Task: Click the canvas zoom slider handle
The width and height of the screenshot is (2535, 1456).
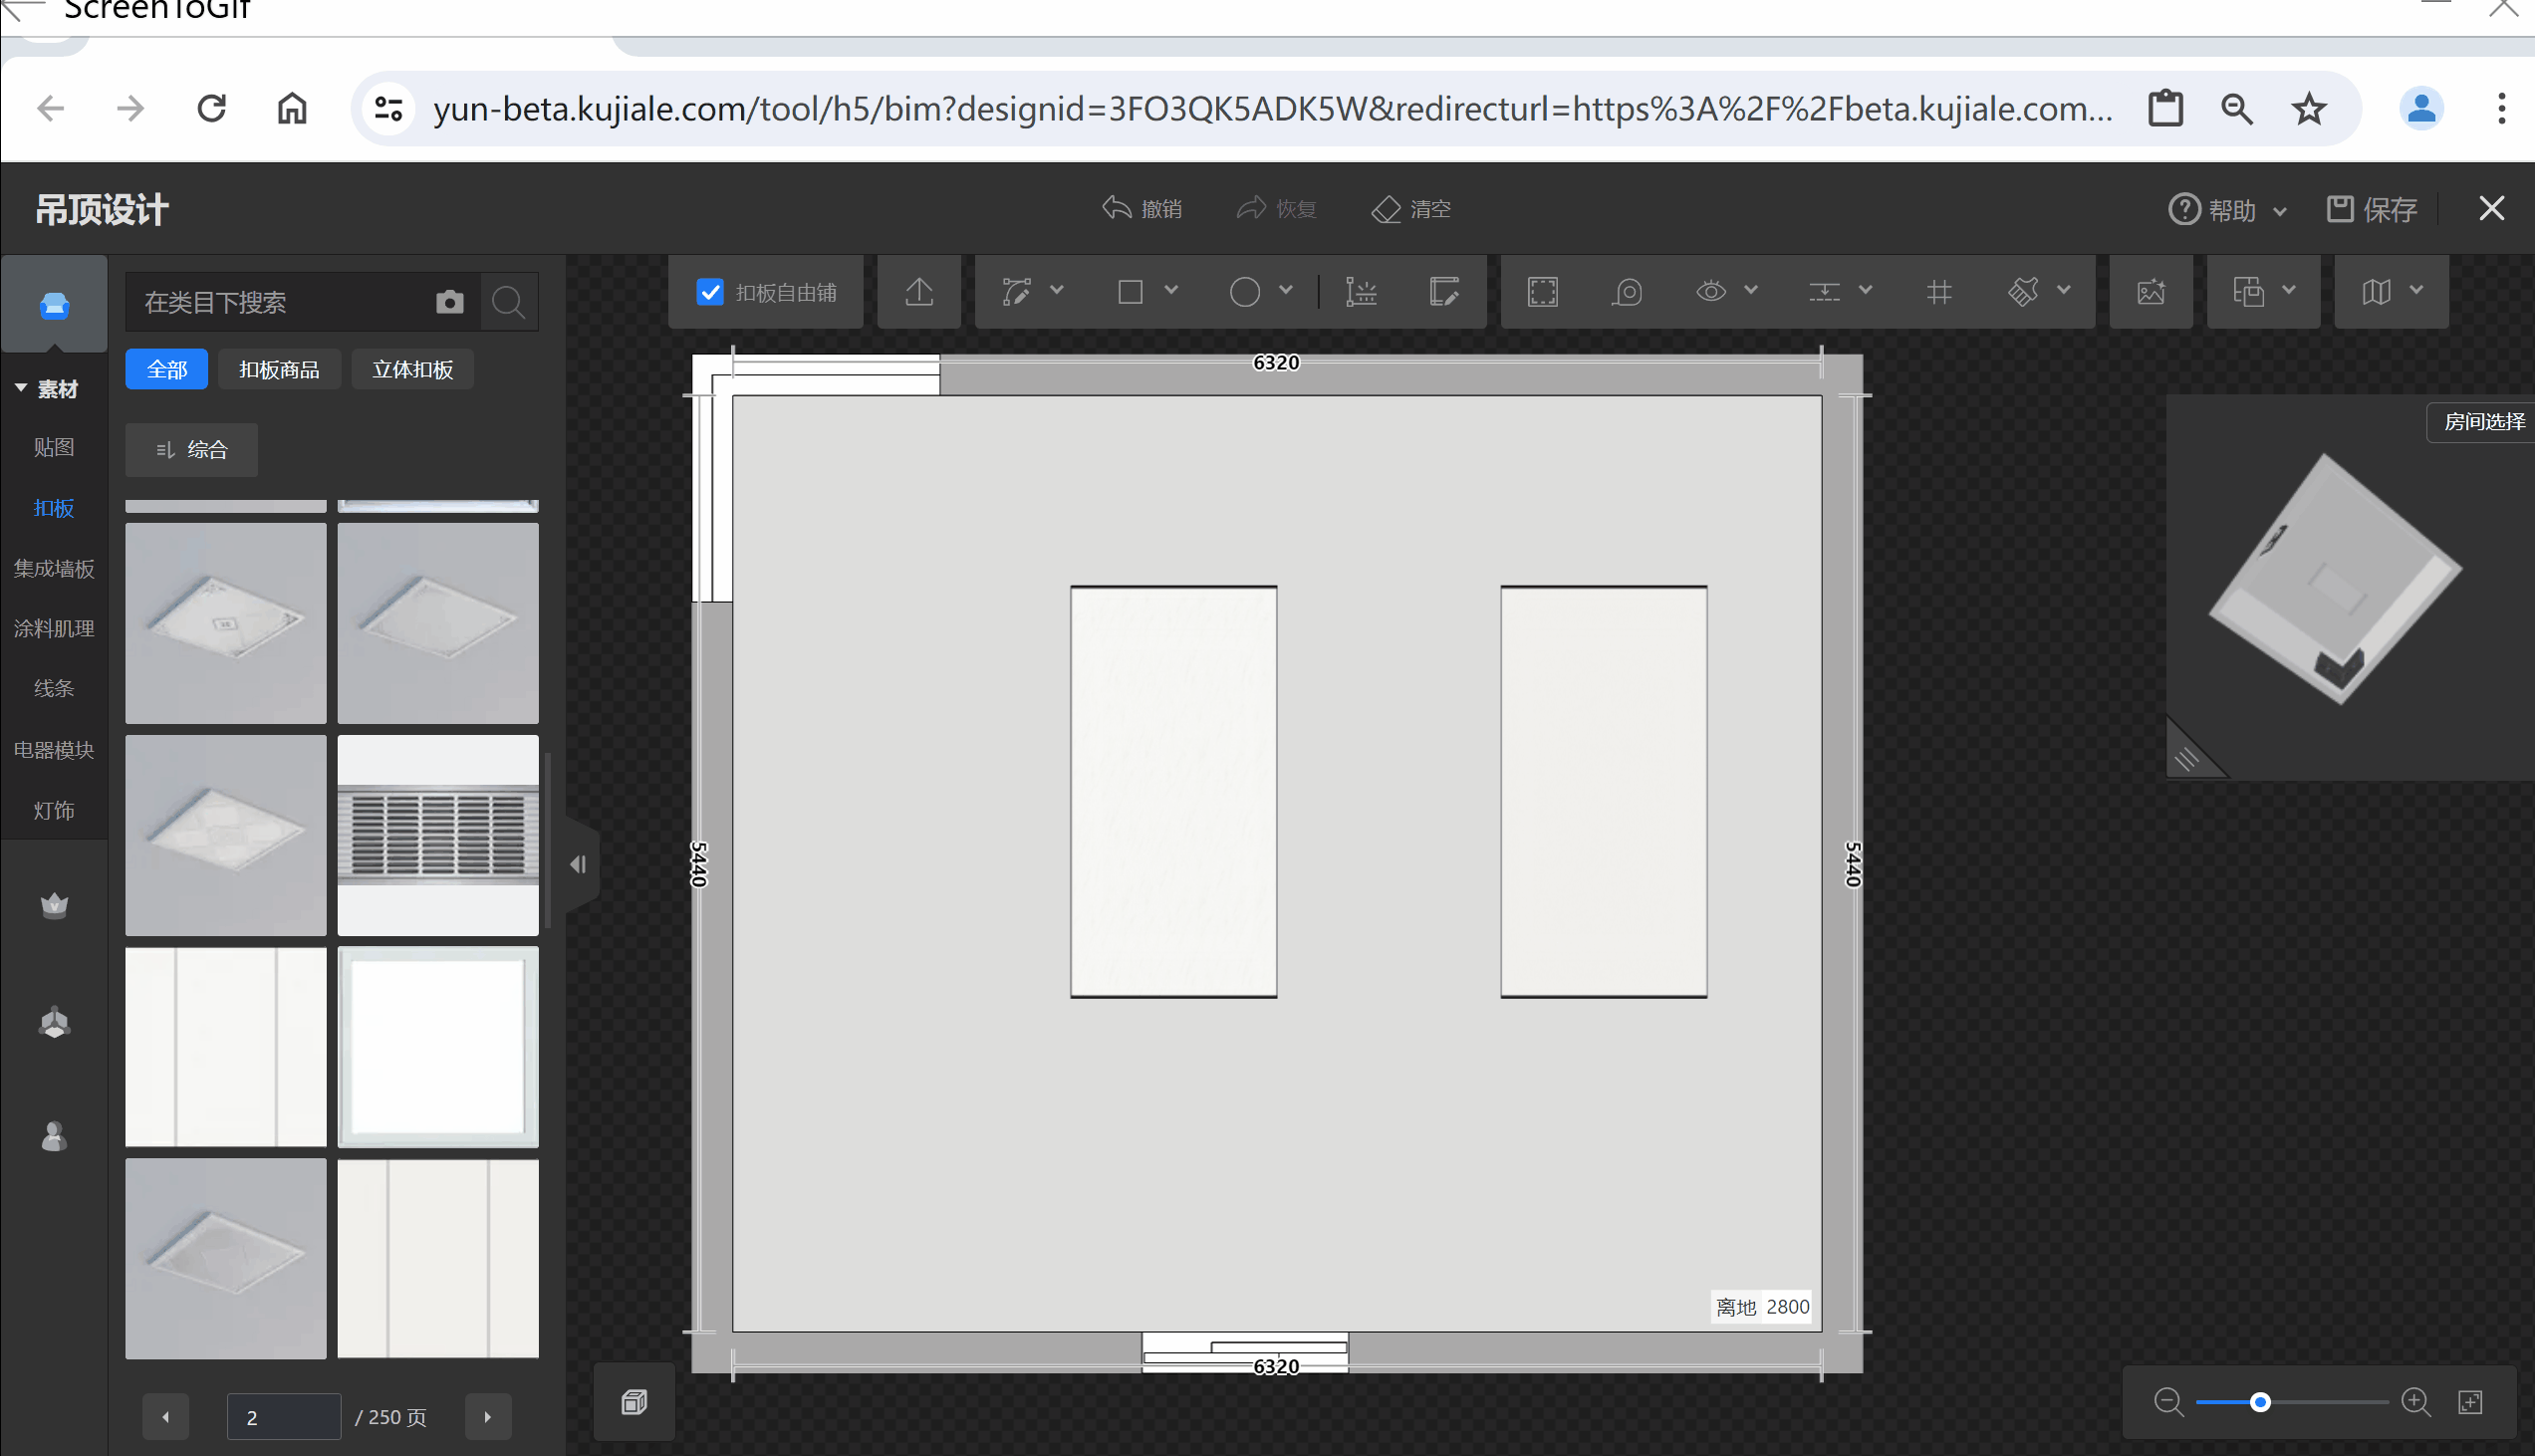Action: pos(2260,1402)
